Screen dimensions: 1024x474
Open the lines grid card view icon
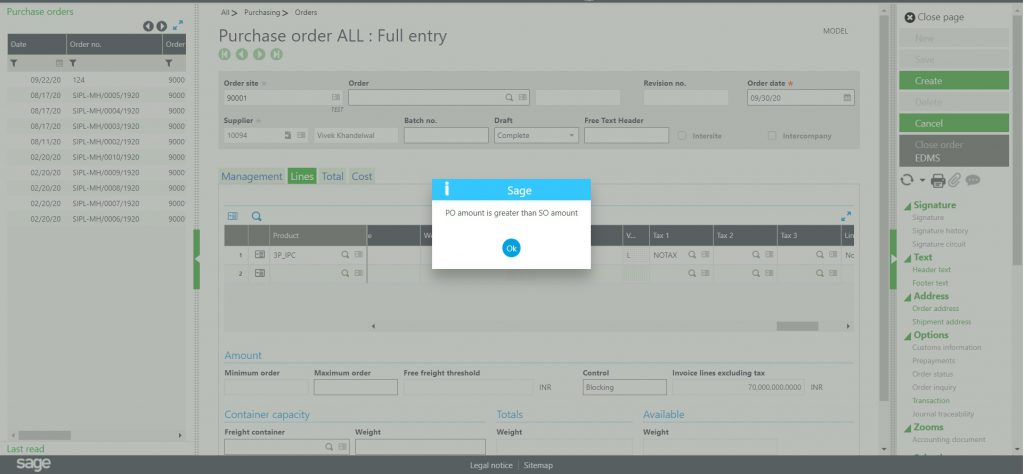(x=233, y=216)
